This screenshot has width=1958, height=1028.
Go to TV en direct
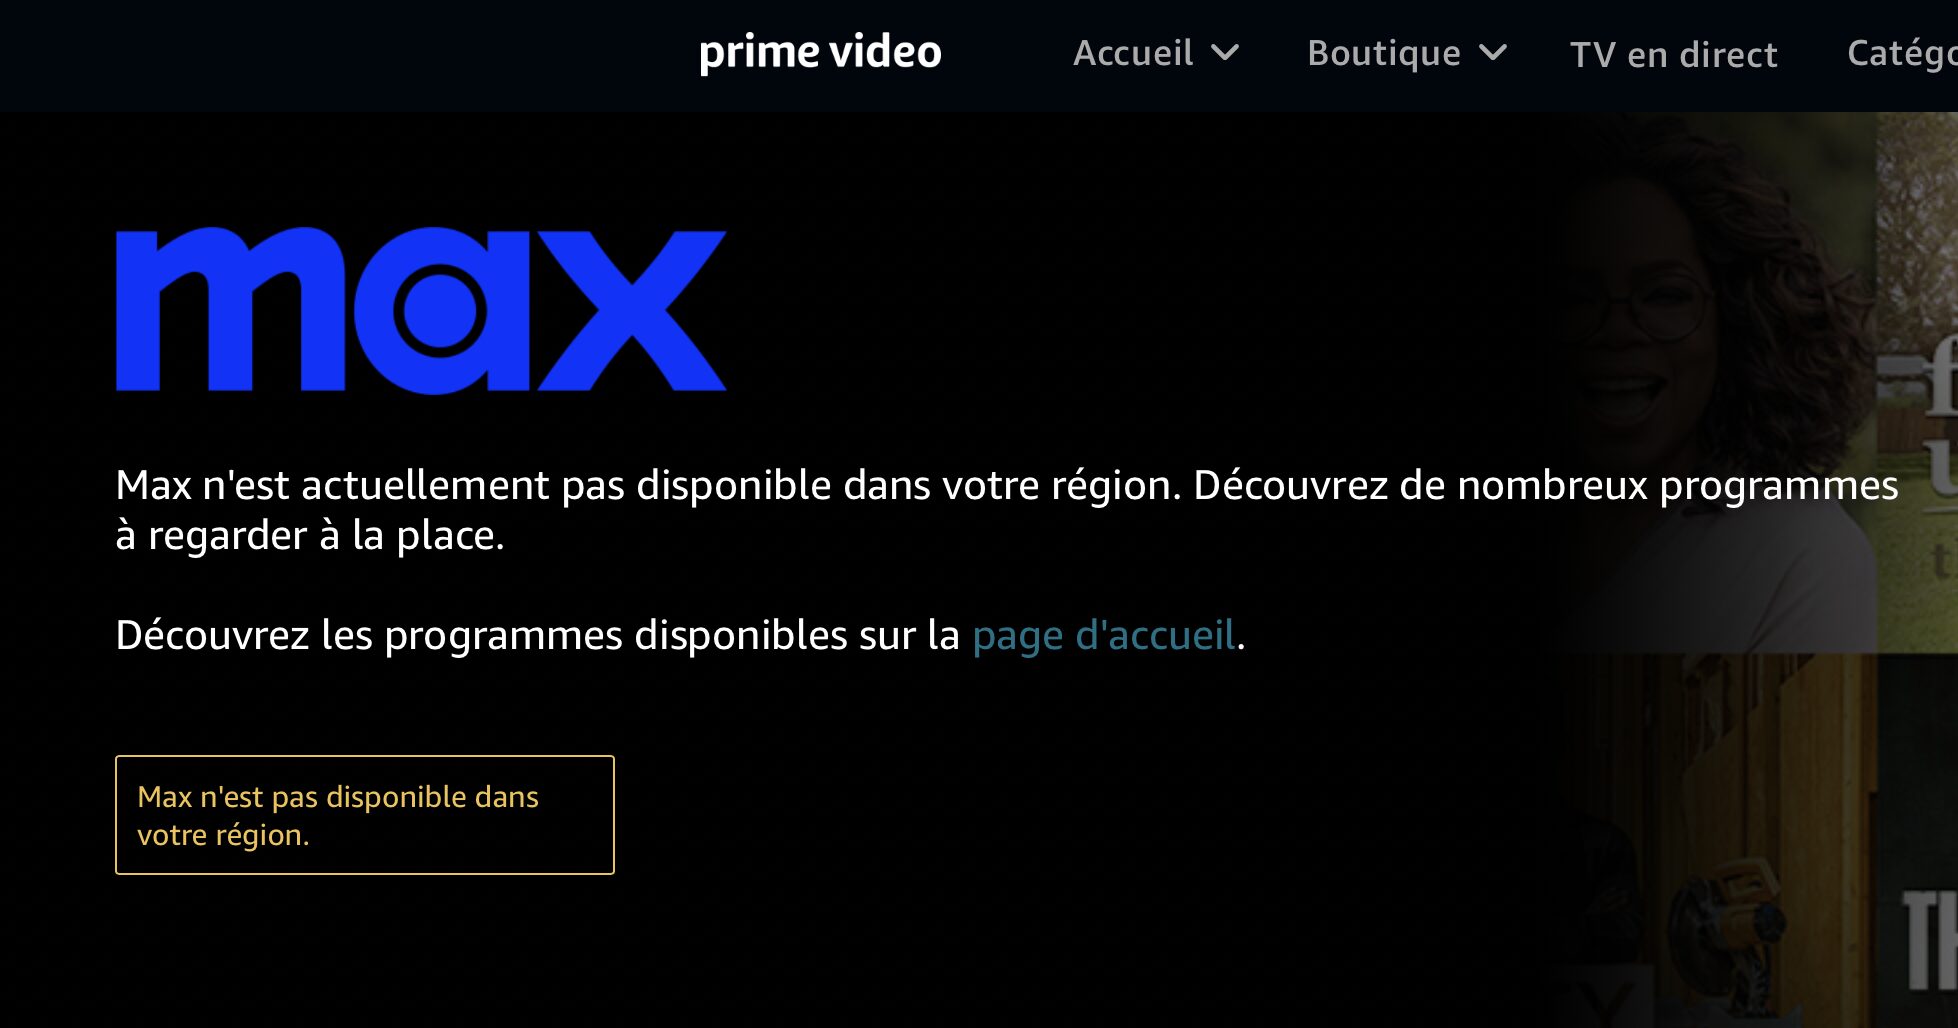click(1674, 54)
